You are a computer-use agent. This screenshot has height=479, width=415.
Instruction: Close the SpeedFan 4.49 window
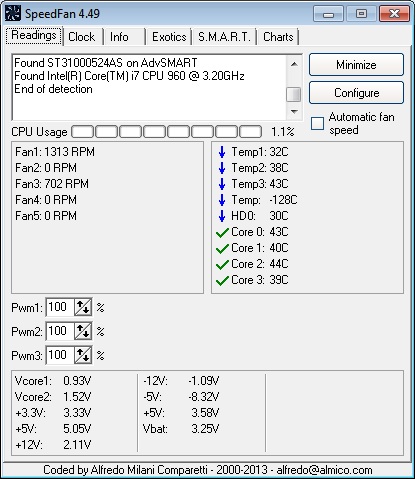(x=394, y=14)
